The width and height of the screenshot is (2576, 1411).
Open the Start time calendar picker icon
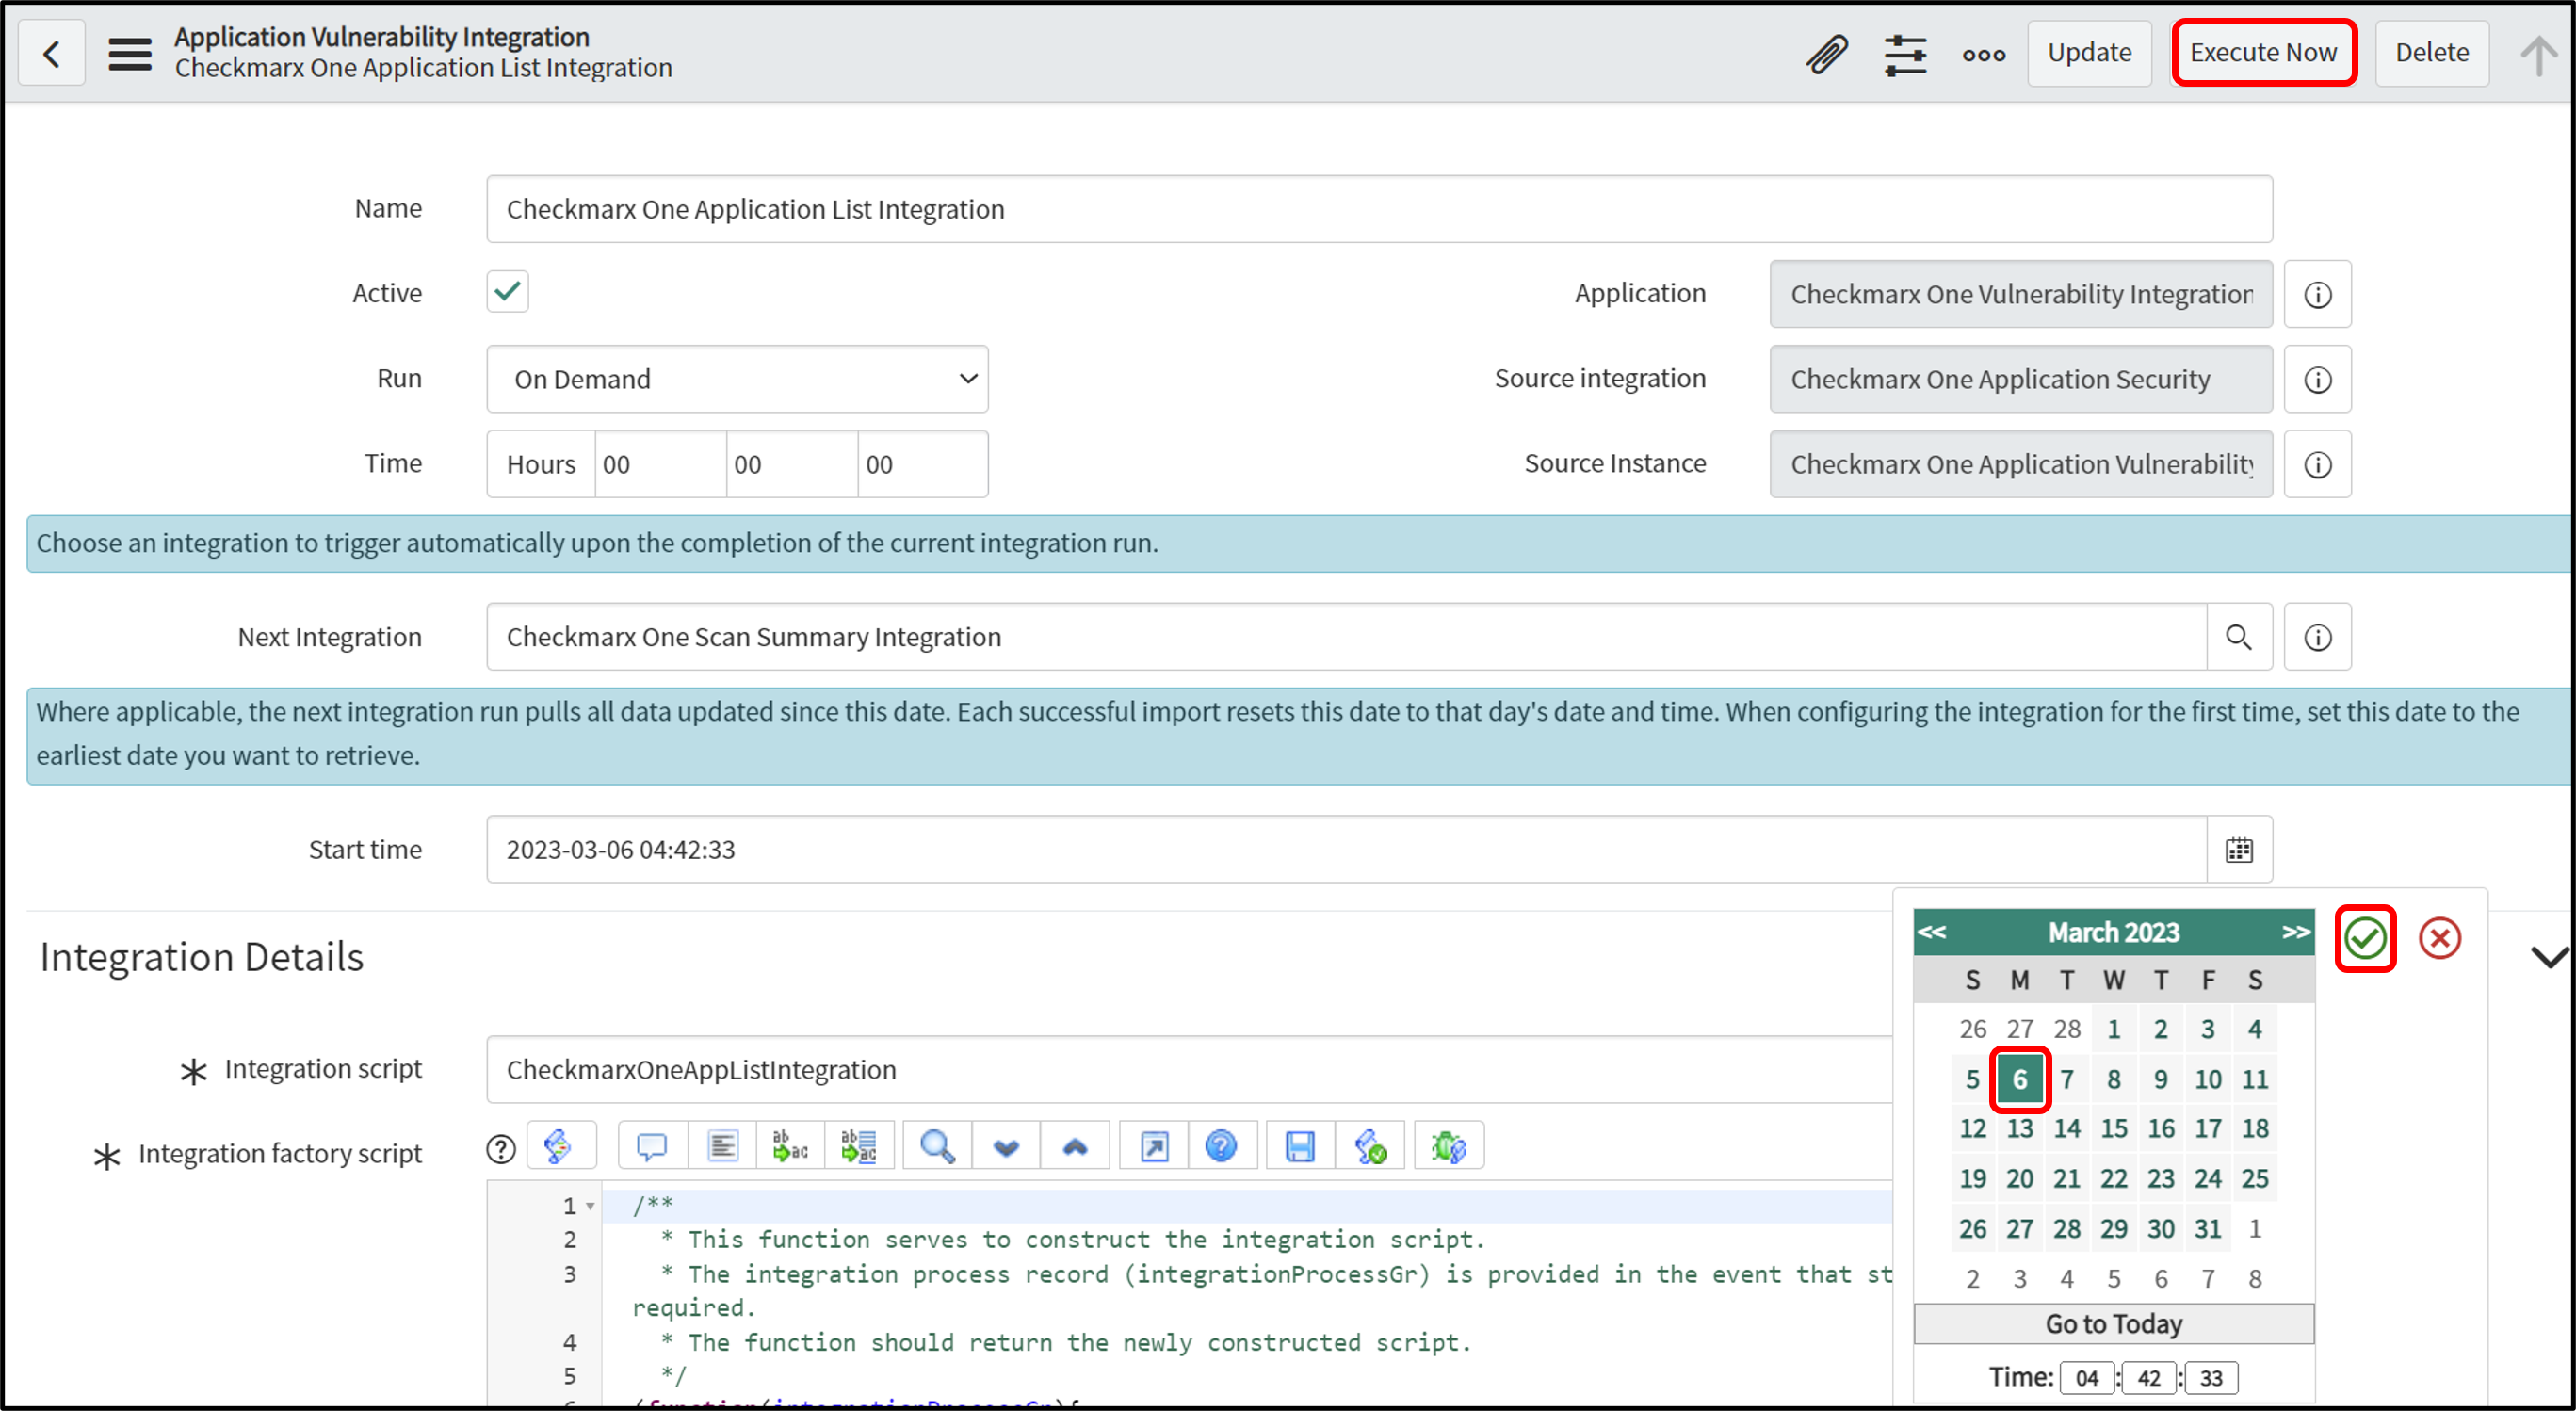click(x=2239, y=849)
